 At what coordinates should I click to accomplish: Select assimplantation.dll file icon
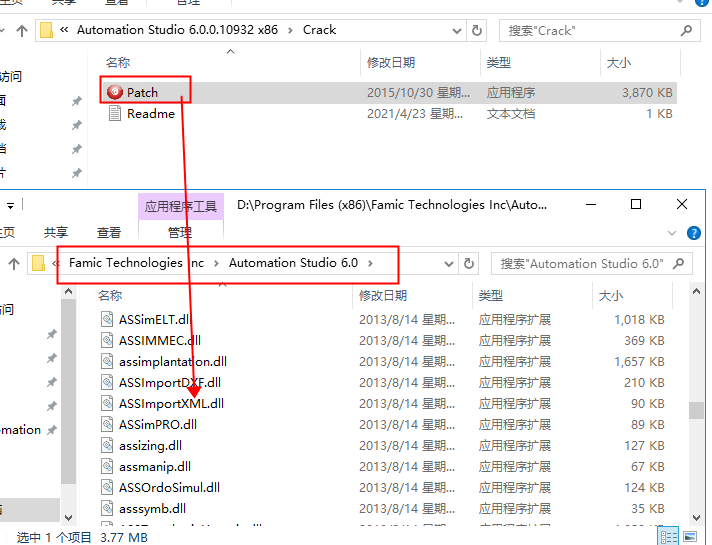[x=107, y=362]
